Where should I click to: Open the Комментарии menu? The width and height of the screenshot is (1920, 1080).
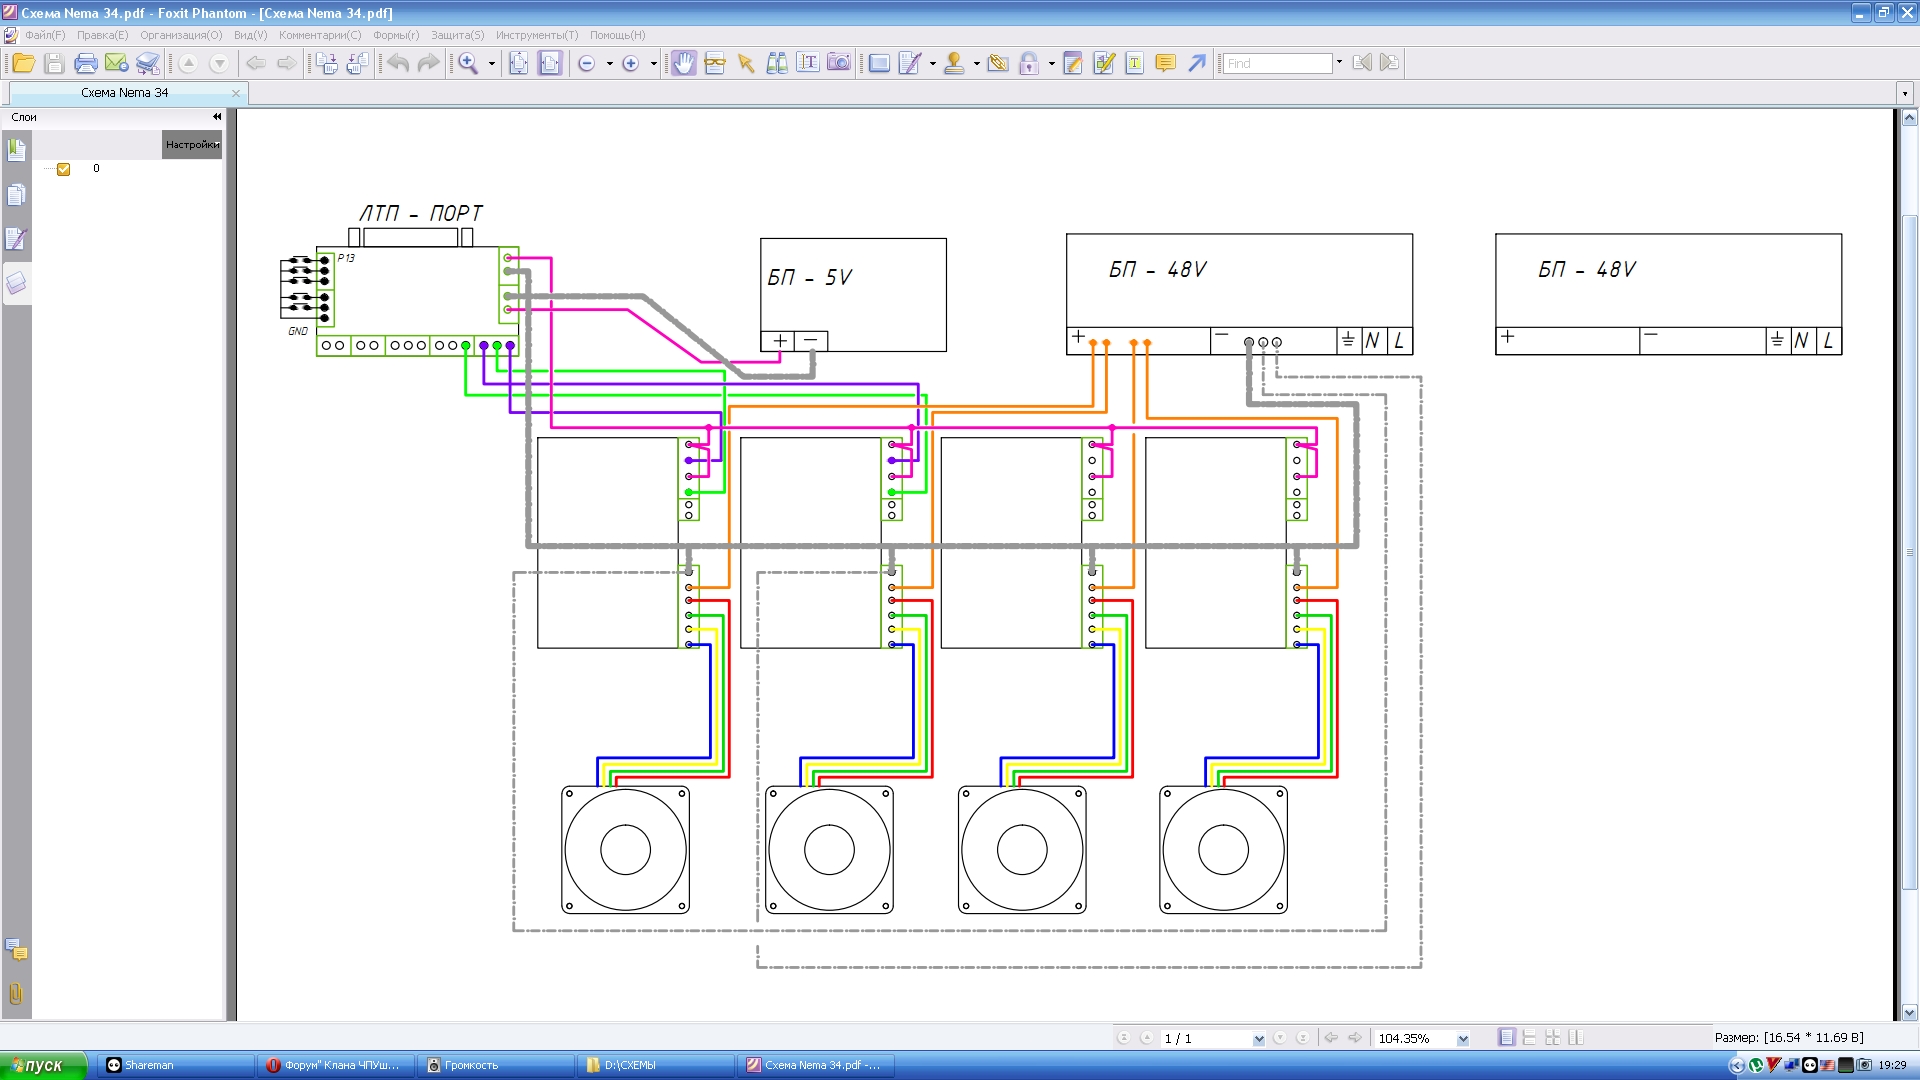320,35
